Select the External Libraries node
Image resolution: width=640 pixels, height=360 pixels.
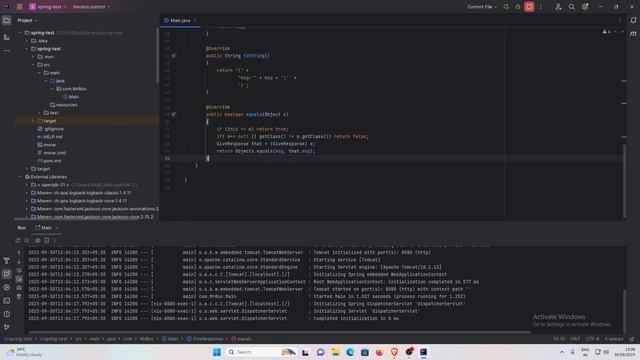pyautogui.click(x=46, y=177)
